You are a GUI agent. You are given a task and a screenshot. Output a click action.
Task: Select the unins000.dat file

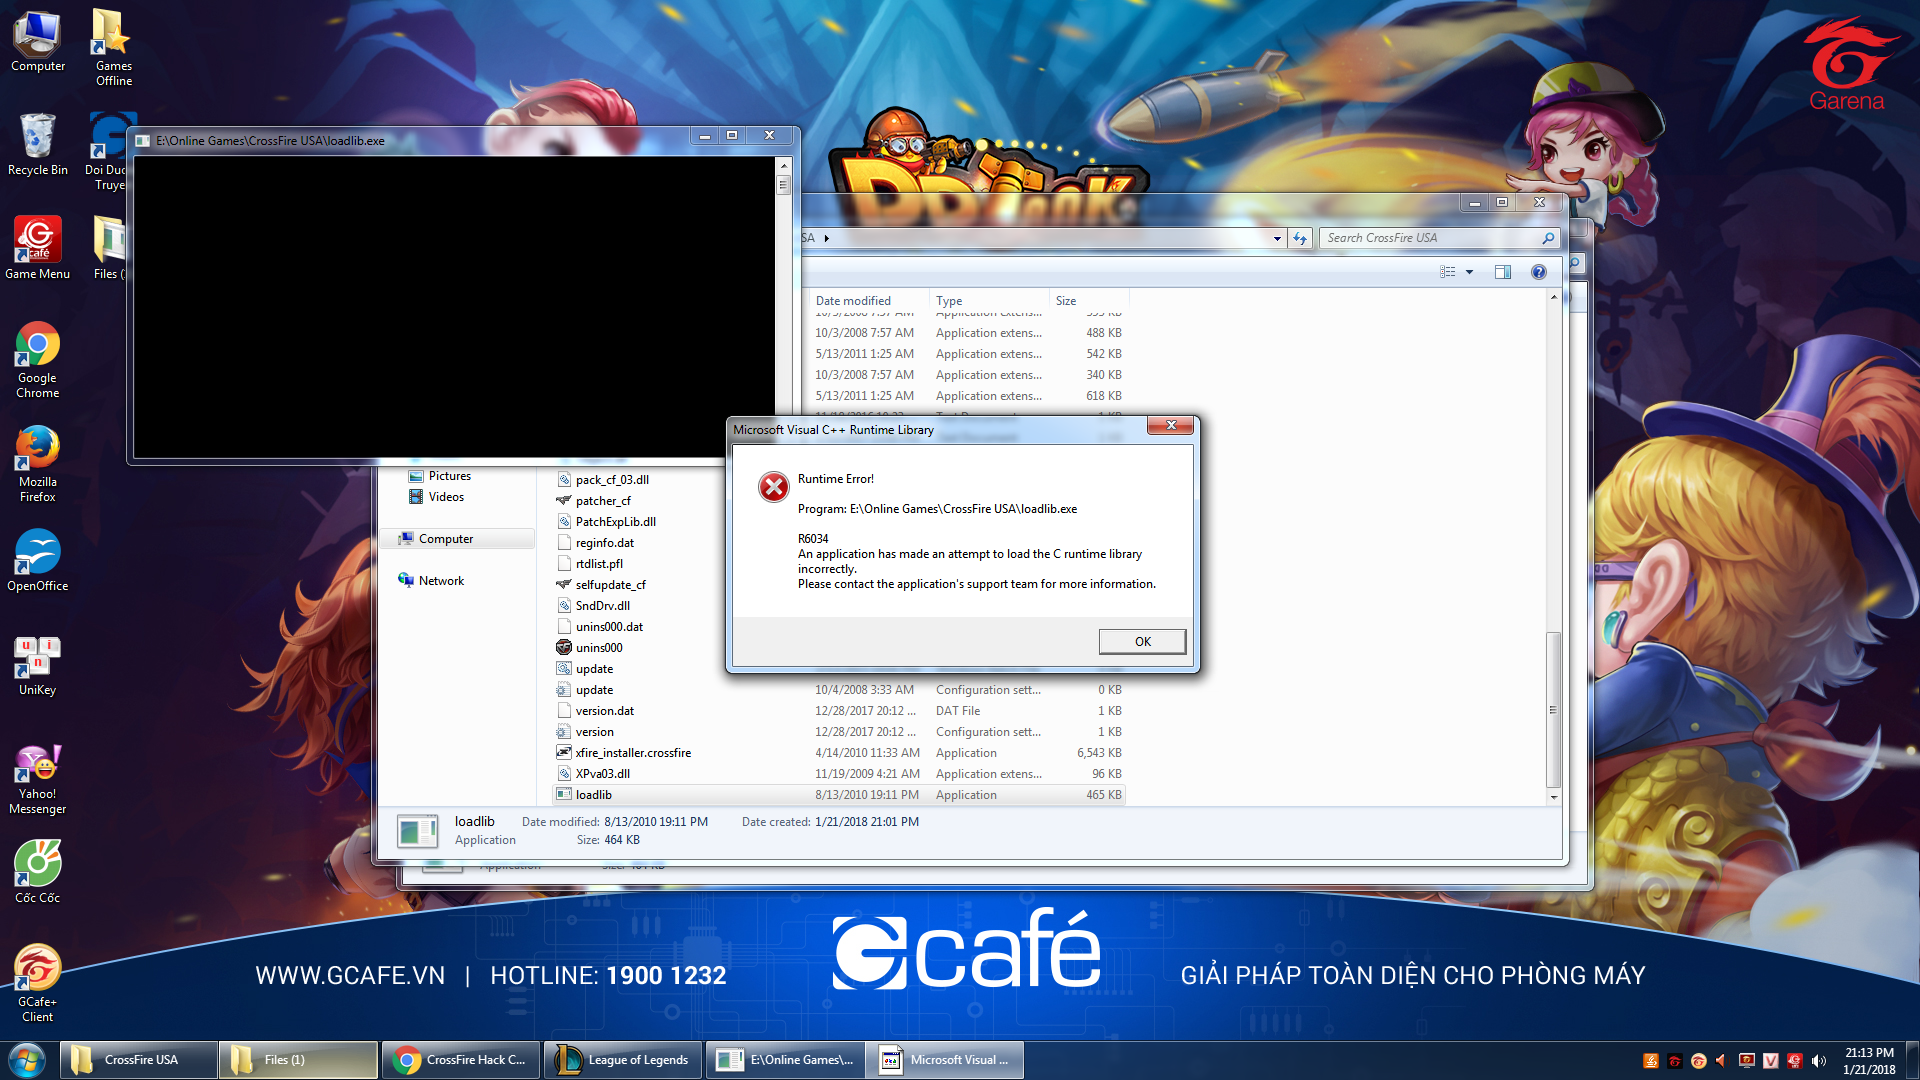(608, 627)
